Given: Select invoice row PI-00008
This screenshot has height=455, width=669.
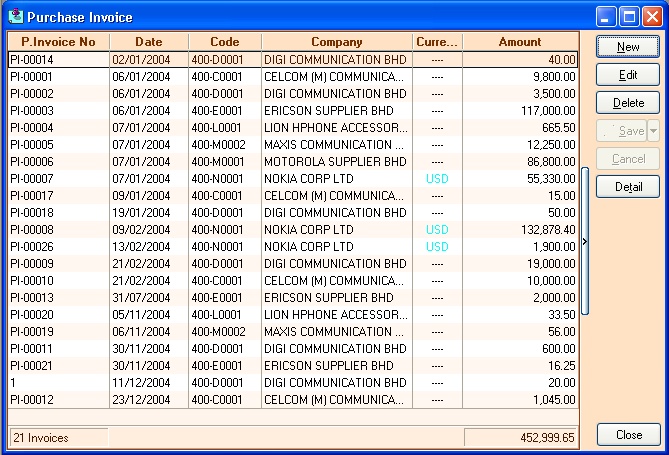Looking at the screenshot, I should pyautogui.click(x=293, y=230).
